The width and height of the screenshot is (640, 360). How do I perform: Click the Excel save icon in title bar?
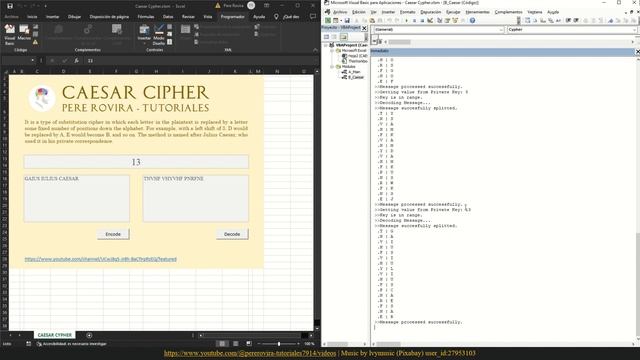(x=10, y=6)
